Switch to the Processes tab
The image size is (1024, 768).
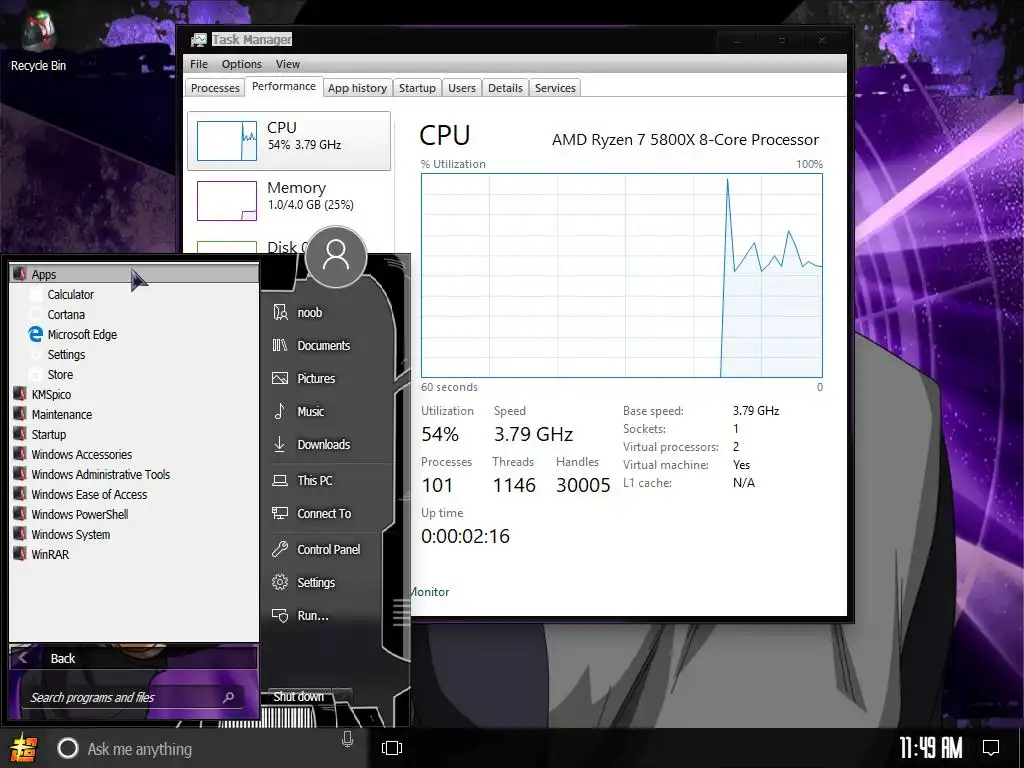pos(215,88)
